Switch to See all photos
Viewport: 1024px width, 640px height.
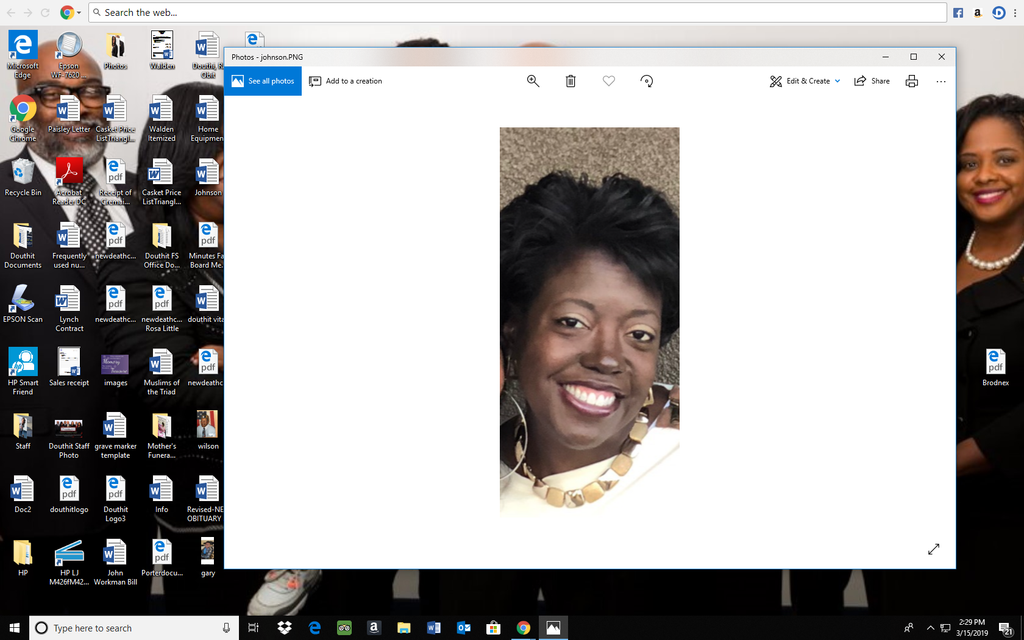[x=262, y=81]
